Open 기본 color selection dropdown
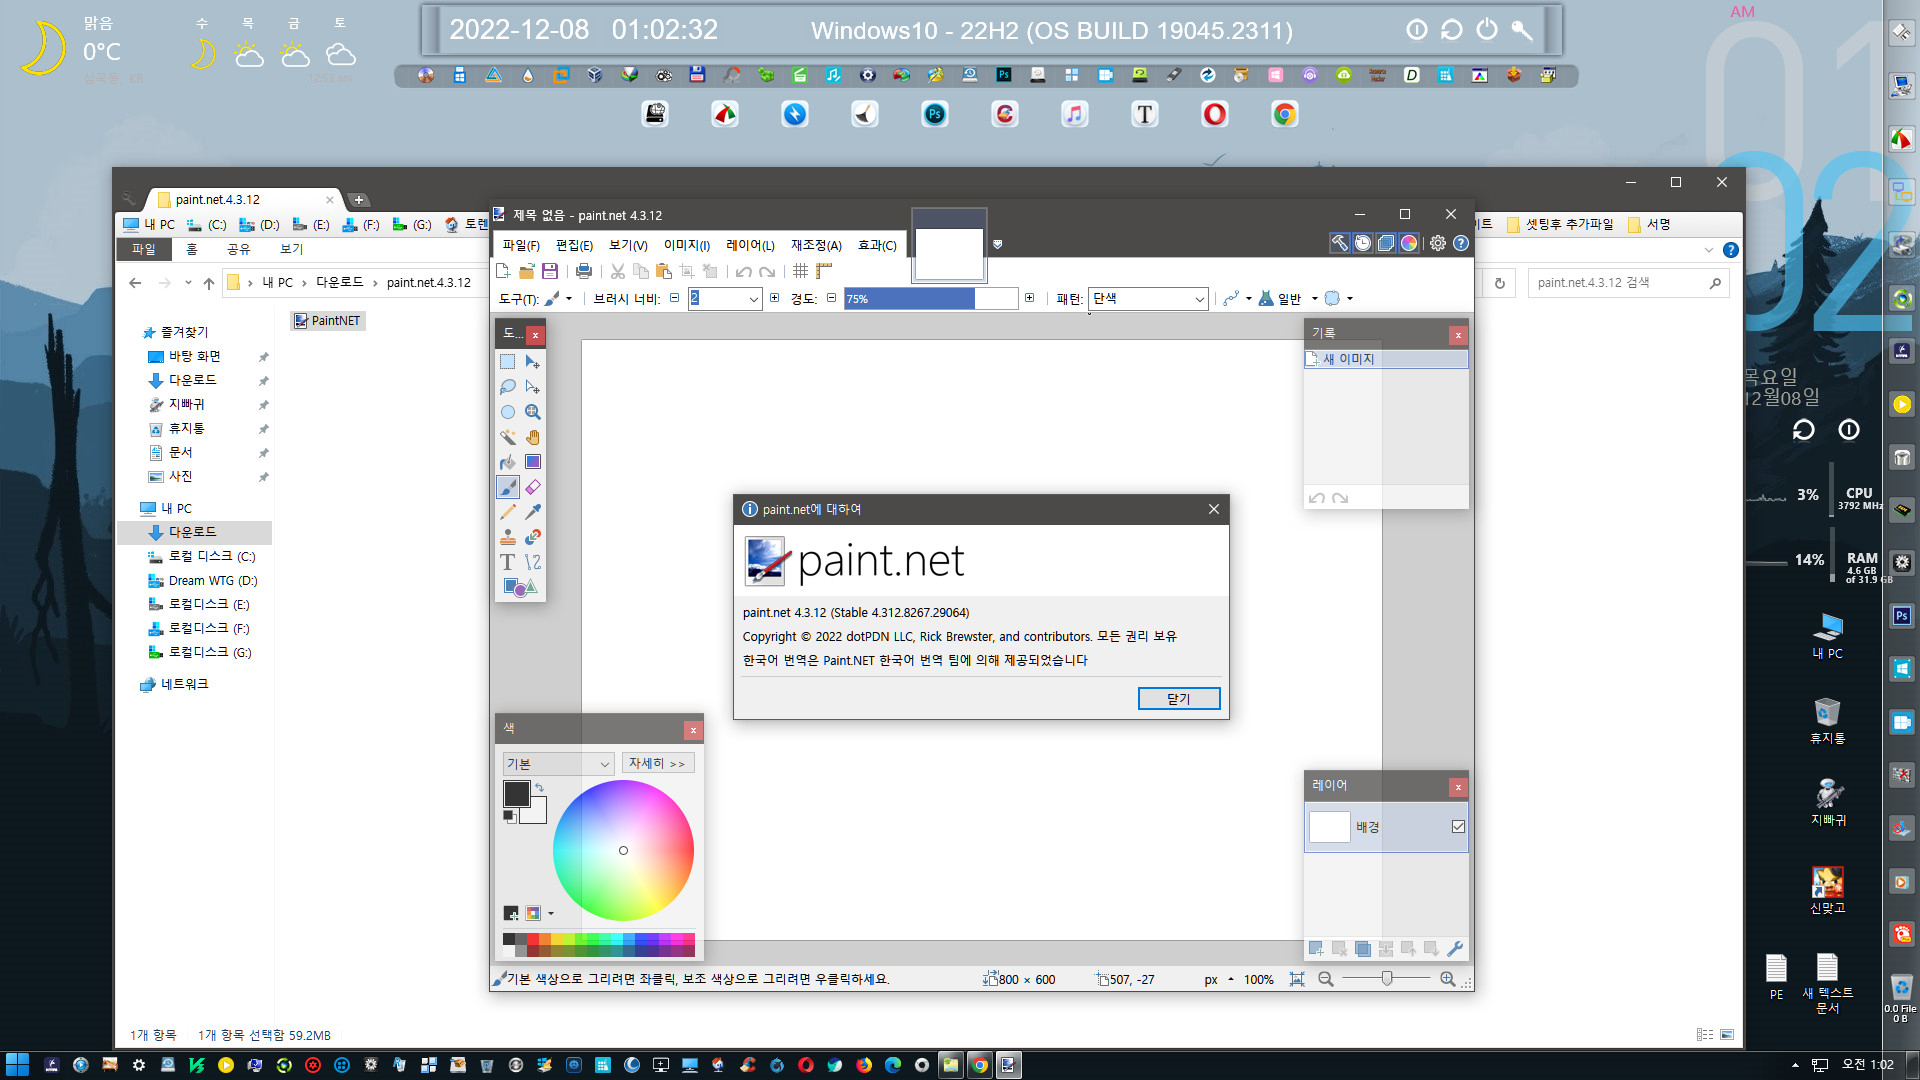The width and height of the screenshot is (1920, 1080). 558,764
